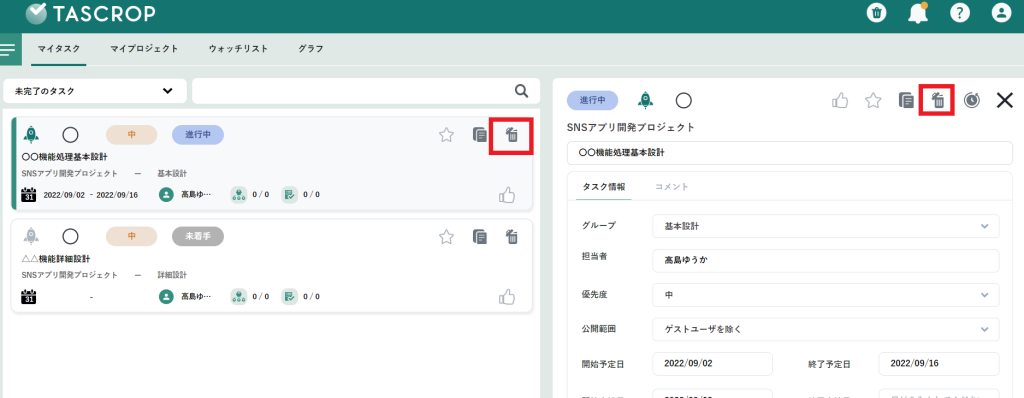Screen dimensions: 1024x398
Task: Switch to グラフ tab
Action: [x=311, y=49]
